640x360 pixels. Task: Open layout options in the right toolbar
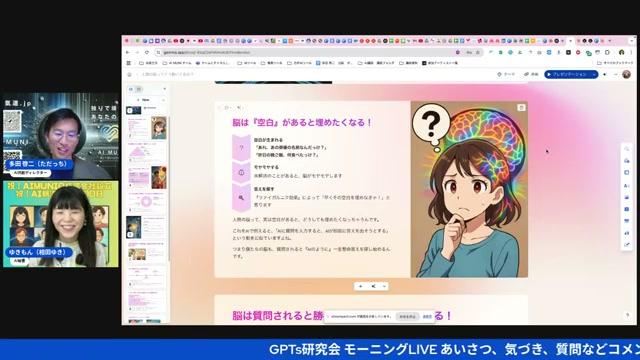627,173
